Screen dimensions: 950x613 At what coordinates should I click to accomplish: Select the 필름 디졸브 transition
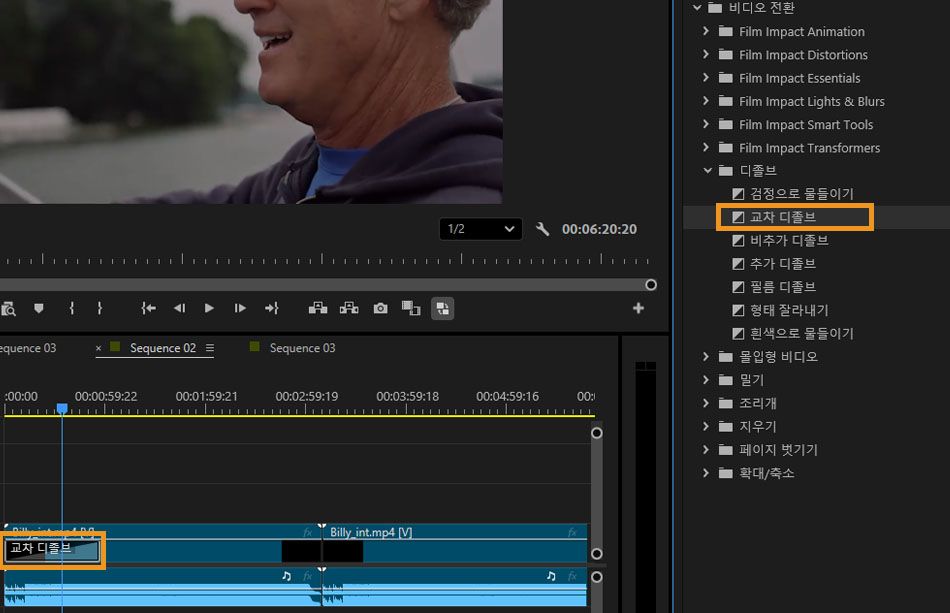(x=783, y=287)
